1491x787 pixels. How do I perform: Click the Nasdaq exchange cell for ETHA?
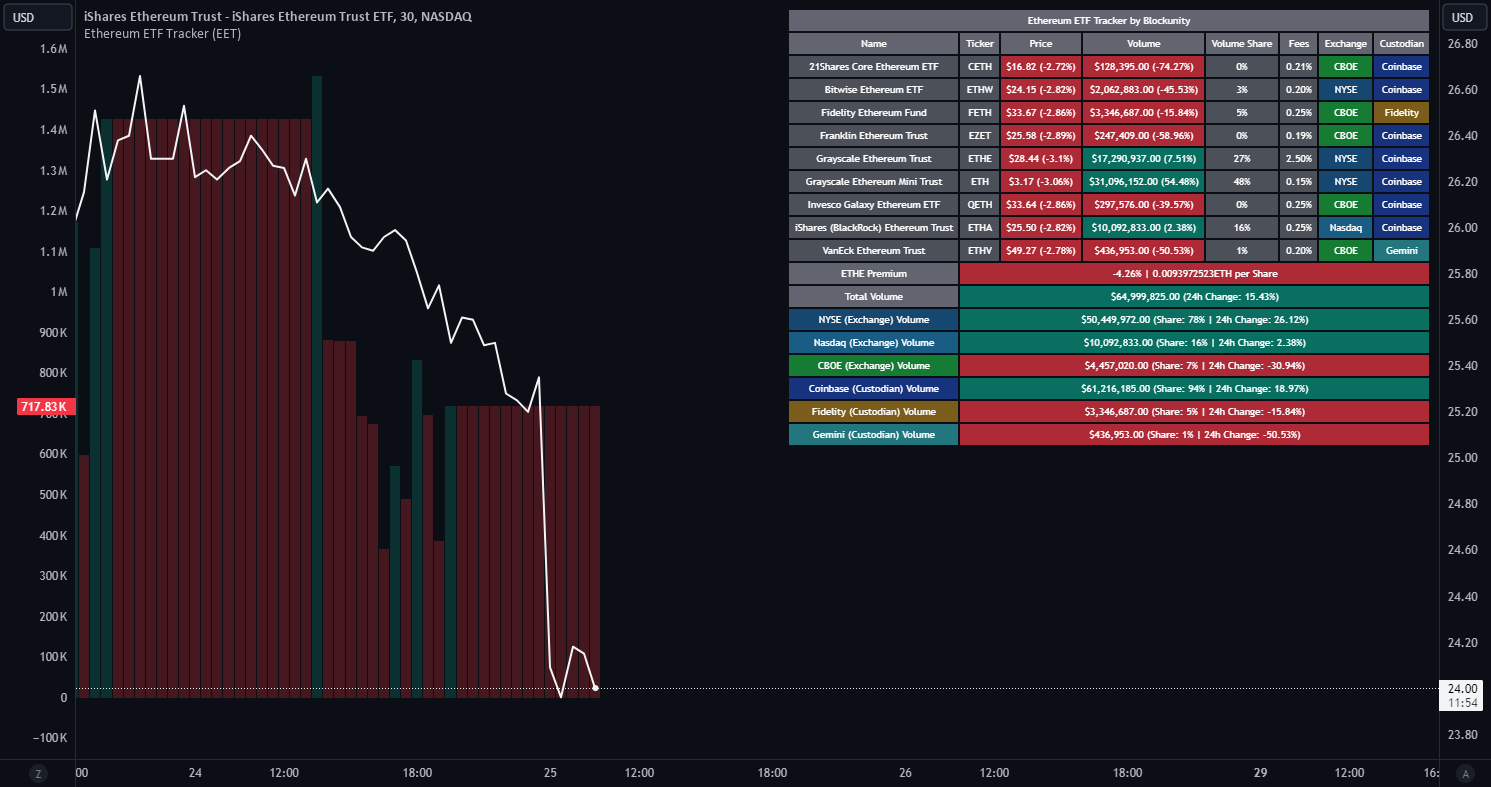[1346, 228]
